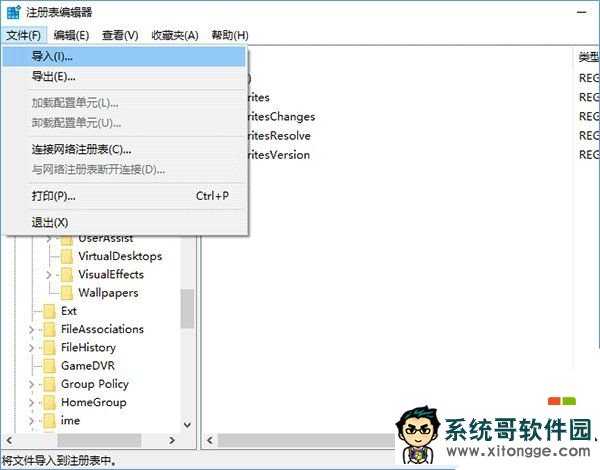Screen dimensions: 600x470
Task: Expand the HomeGroup tree node
Action: coord(31,403)
